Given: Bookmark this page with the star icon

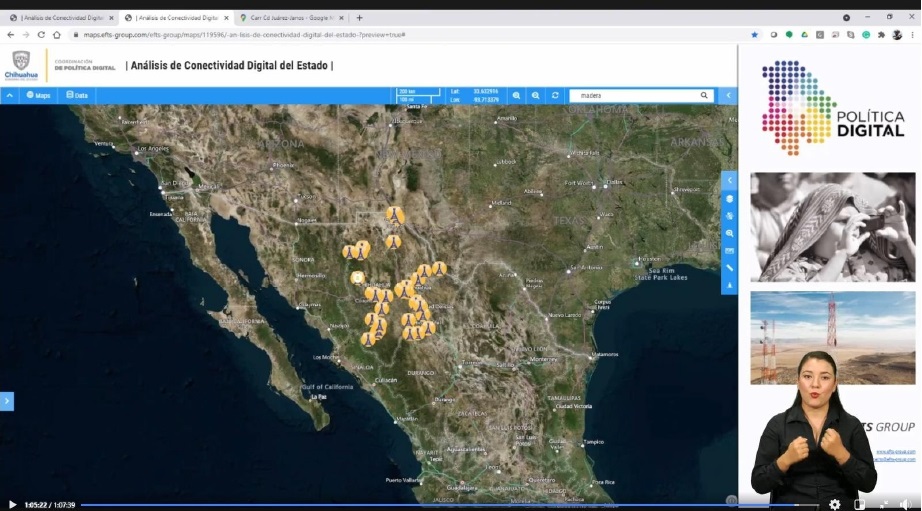Looking at the screenshot, I should click(754, 34).
